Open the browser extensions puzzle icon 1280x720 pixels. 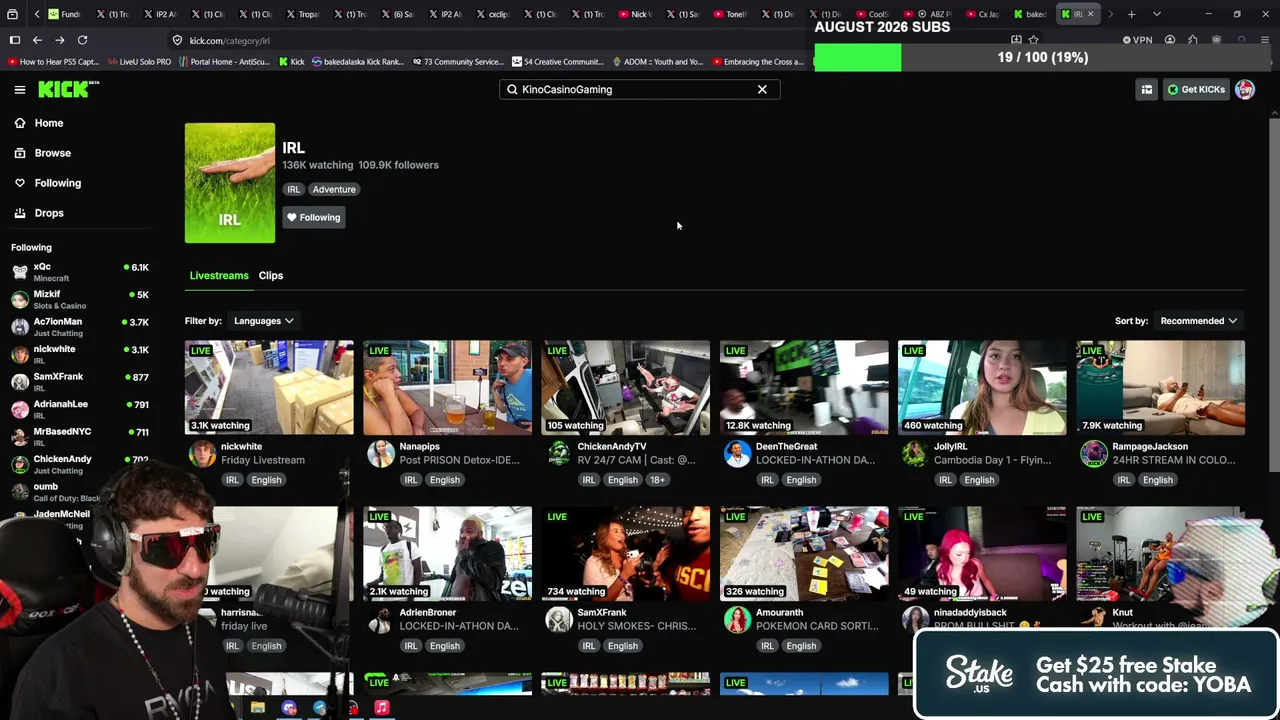point(1193,40)
